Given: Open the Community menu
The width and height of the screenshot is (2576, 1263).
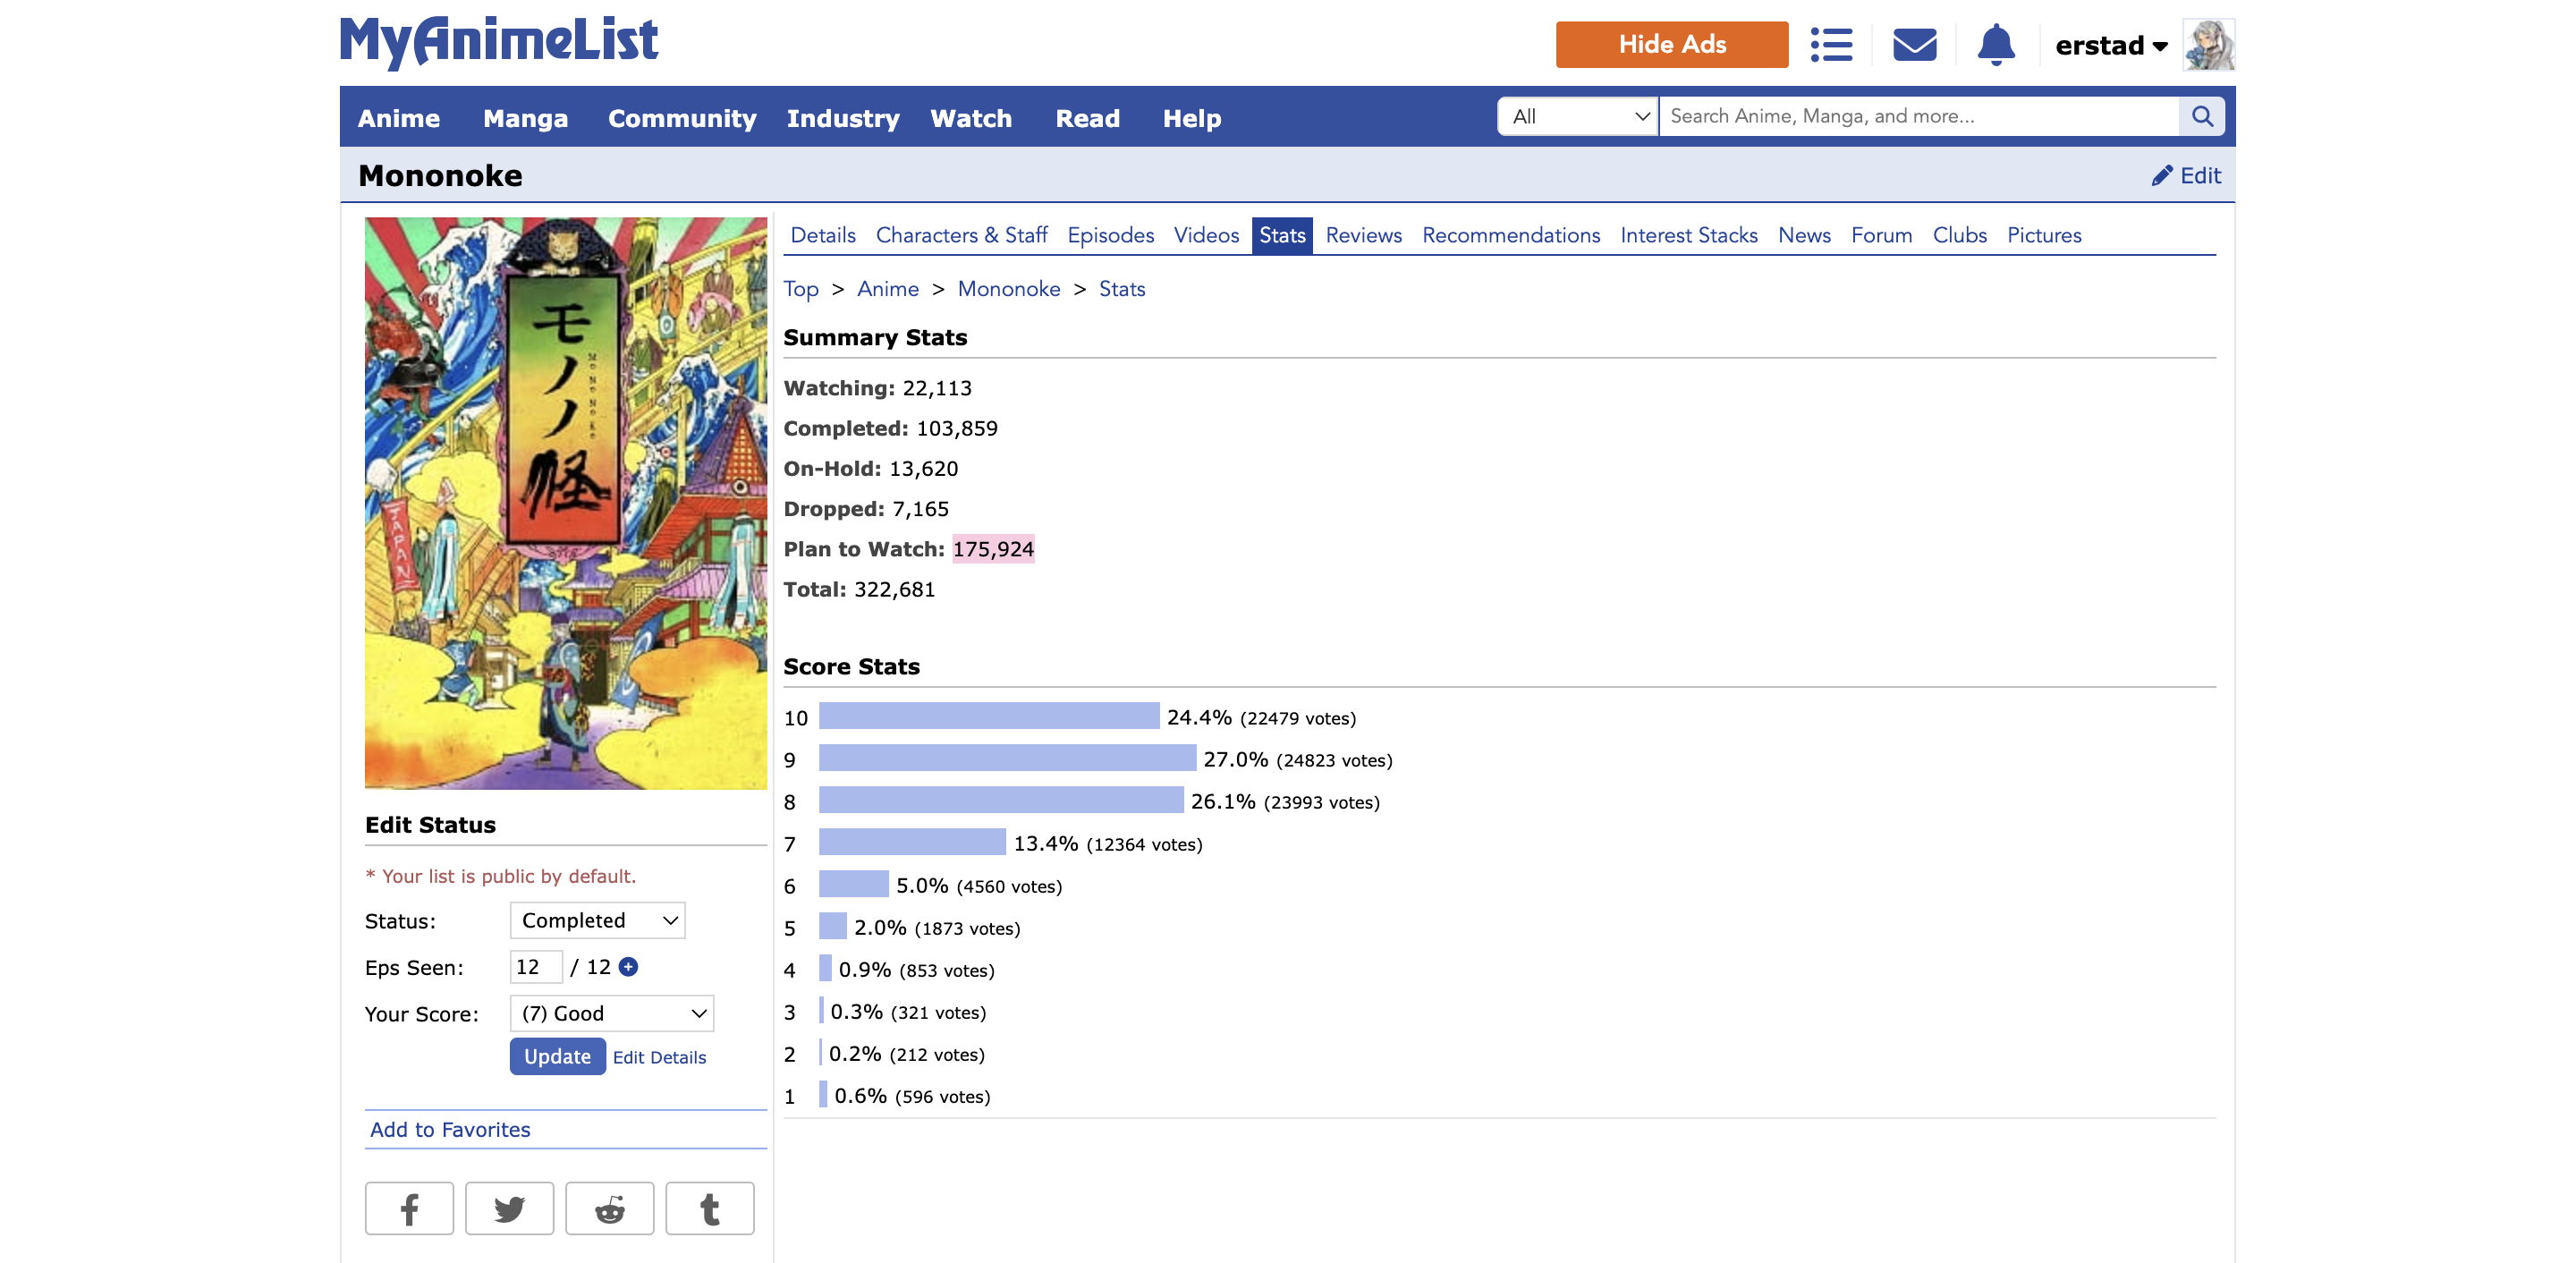Looking at the screenshot, I should point(681,118).
